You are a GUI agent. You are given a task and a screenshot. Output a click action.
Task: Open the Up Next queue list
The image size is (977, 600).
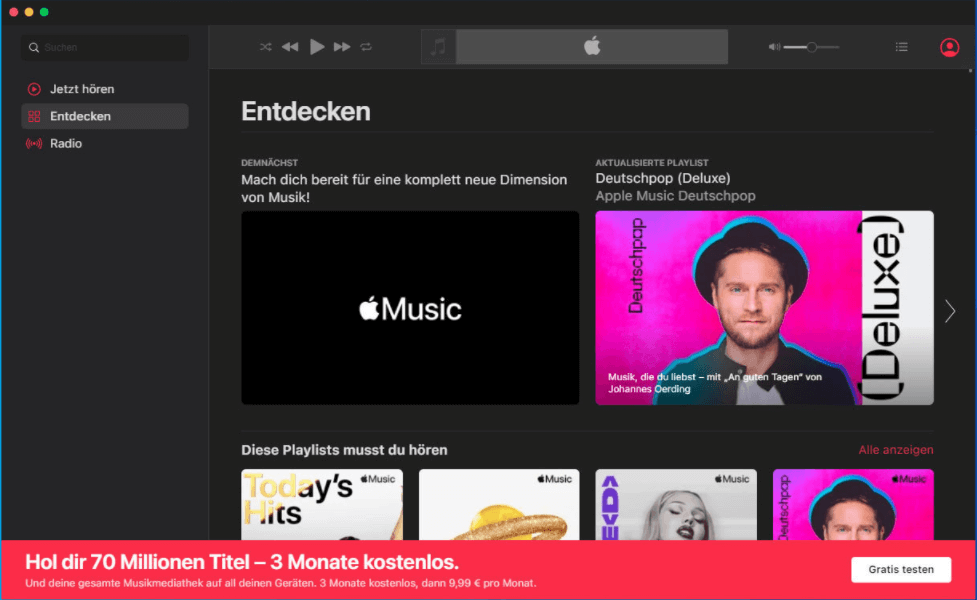tap(902, 47)
